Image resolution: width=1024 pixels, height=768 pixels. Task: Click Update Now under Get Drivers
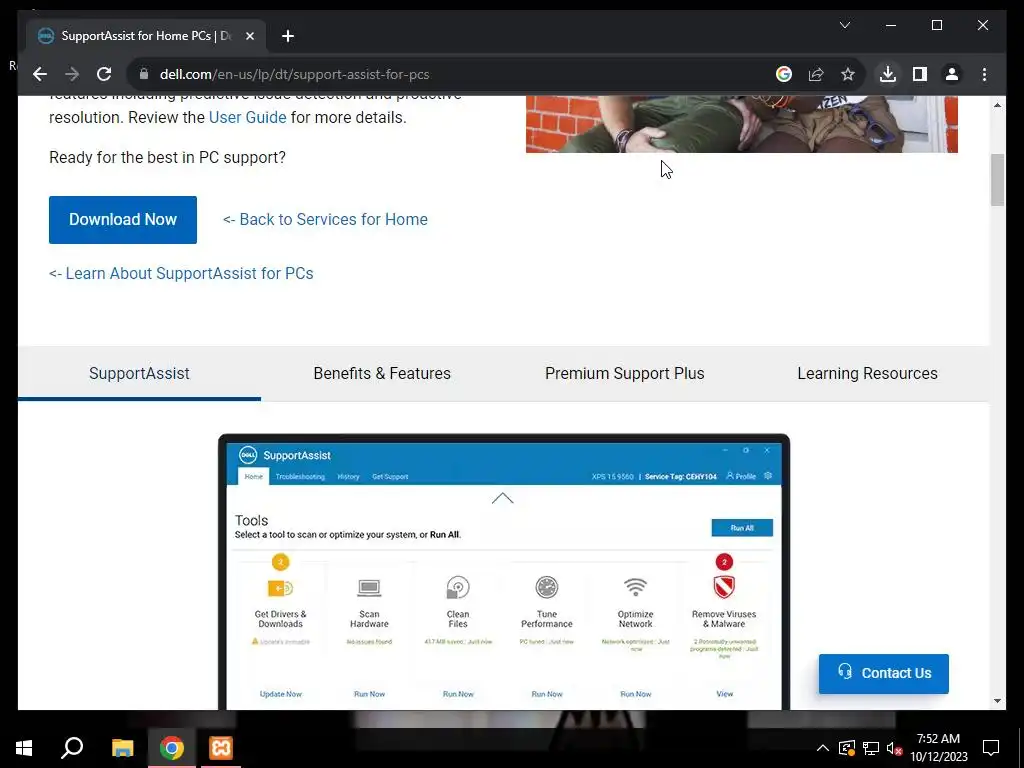click(x=281, y=694)
